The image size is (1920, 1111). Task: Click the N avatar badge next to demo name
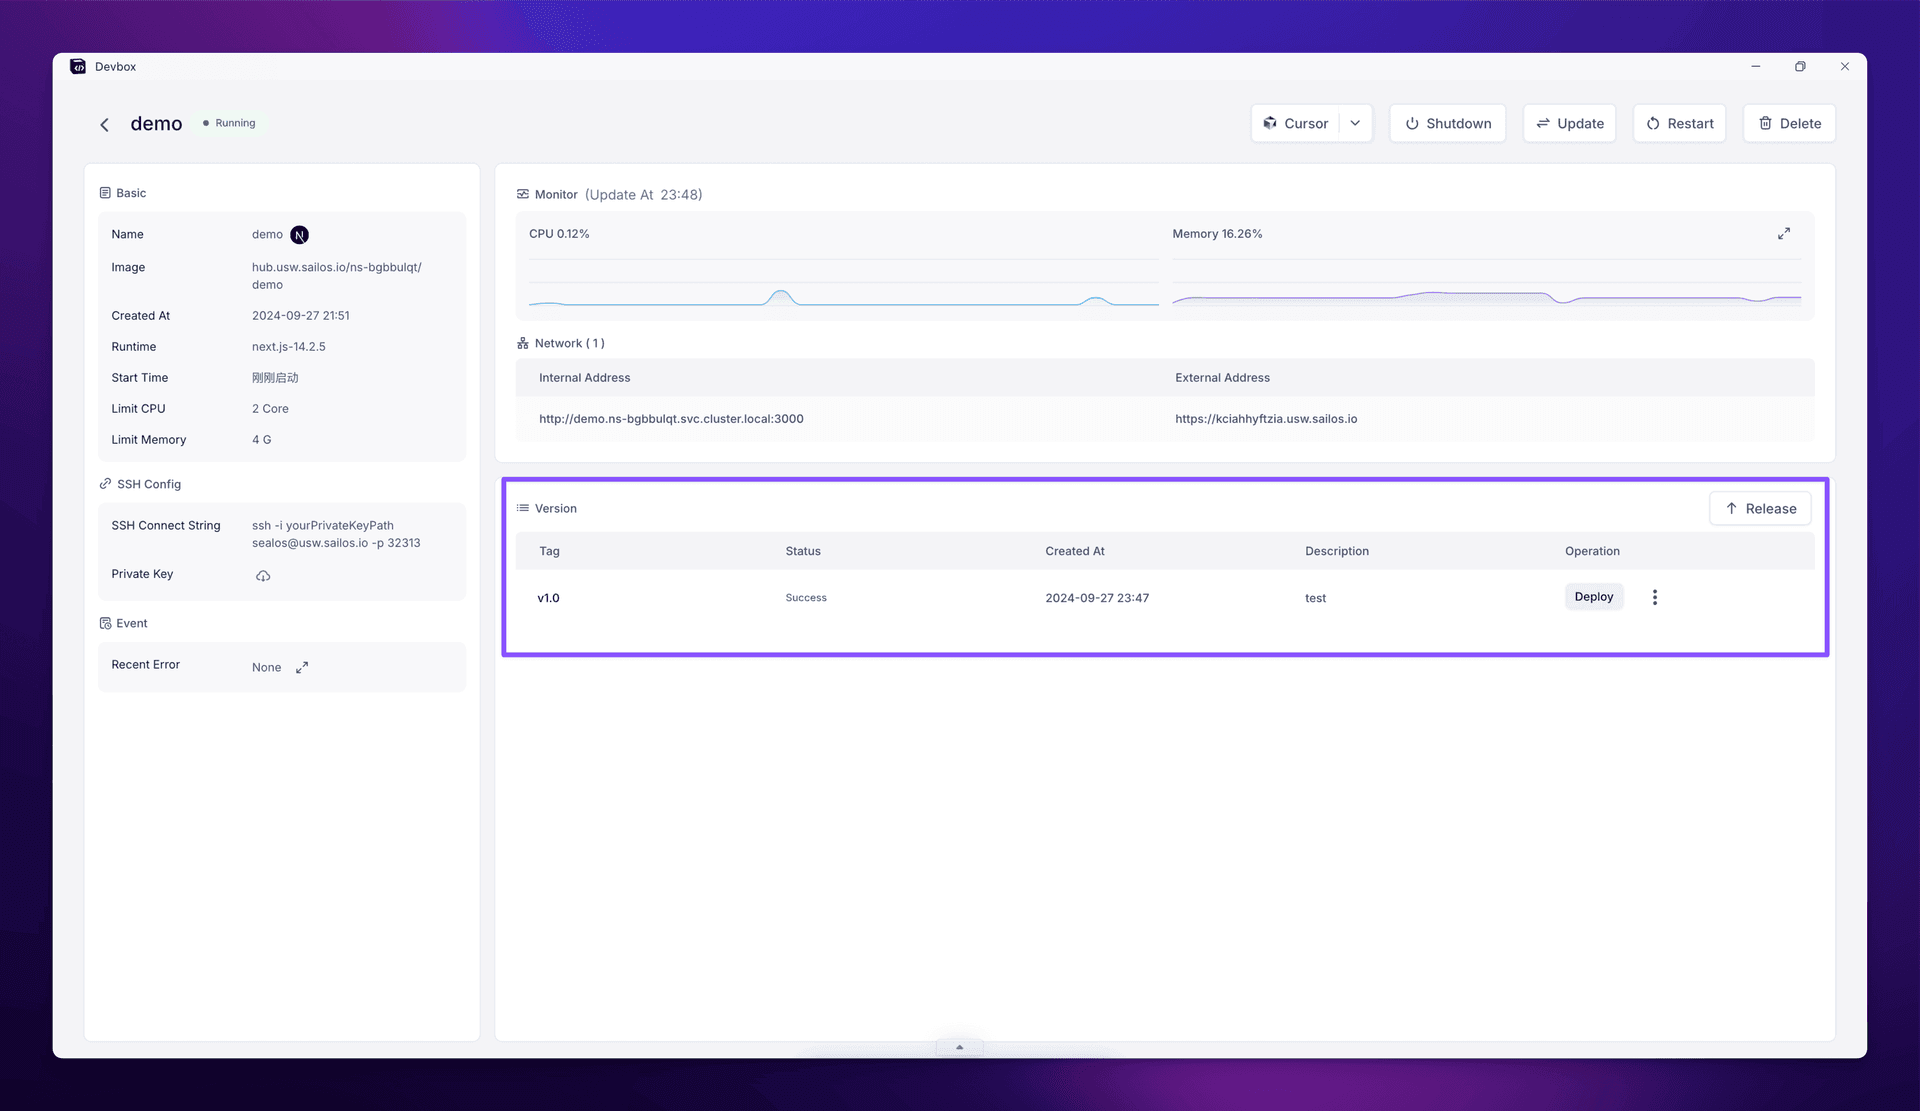point(299,234)
